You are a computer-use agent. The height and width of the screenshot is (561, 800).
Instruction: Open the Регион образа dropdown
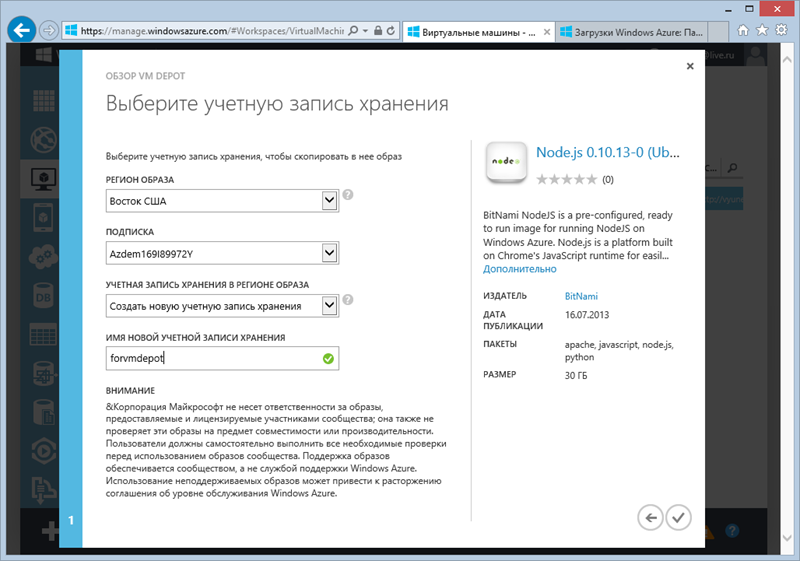point(222,201)
